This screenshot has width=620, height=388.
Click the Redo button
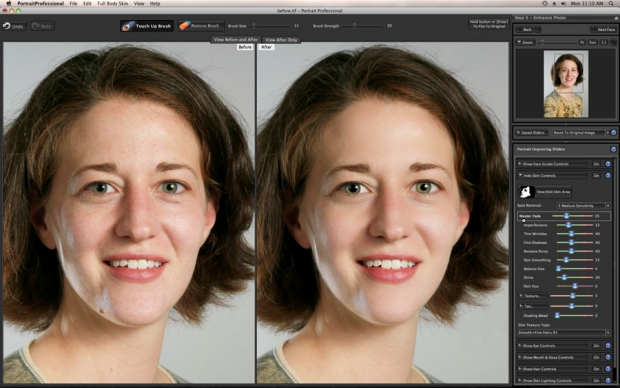42,26
